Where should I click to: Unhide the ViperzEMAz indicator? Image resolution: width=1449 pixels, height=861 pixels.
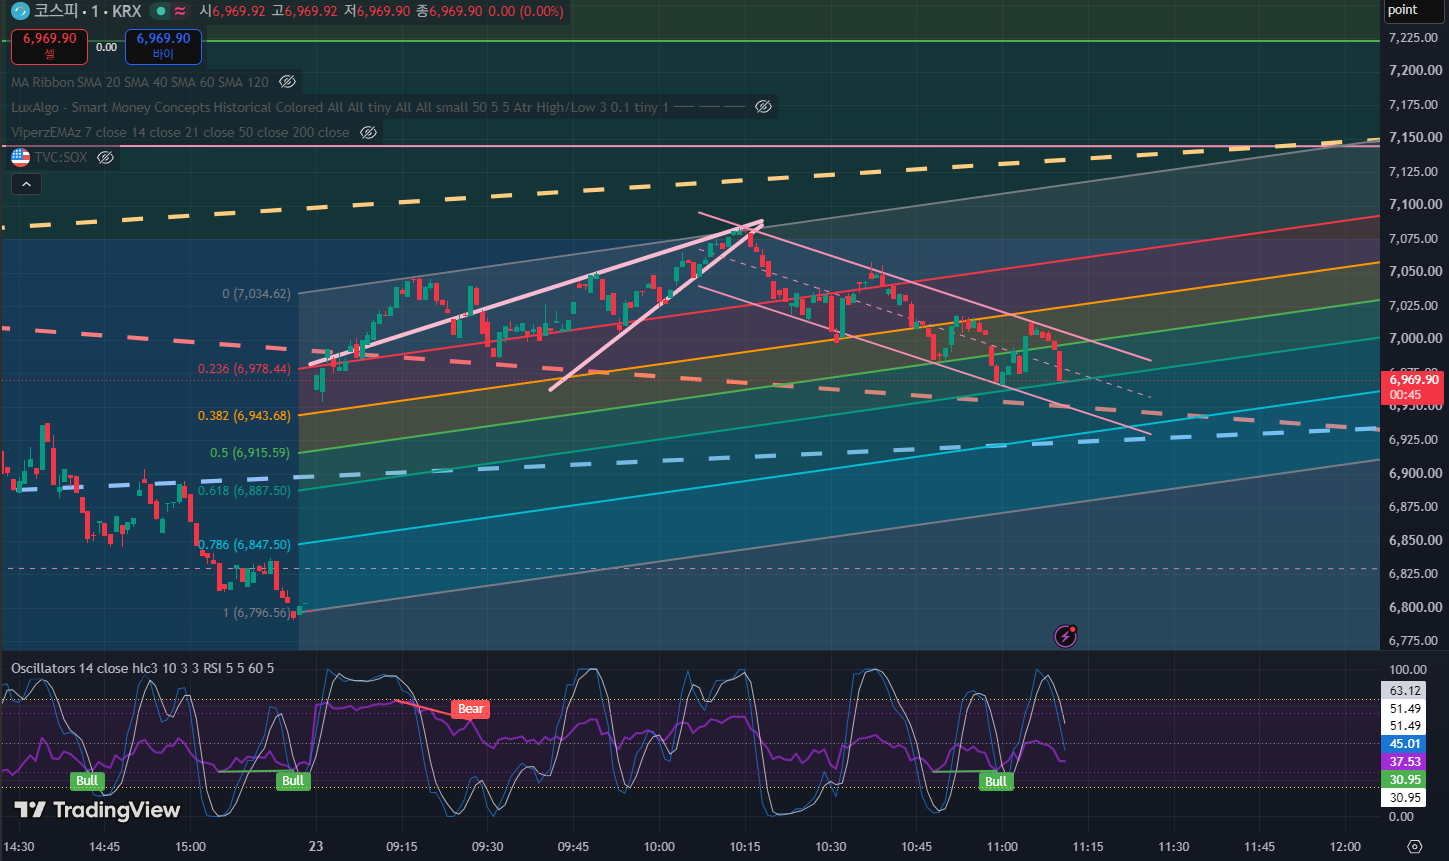[368, 132]
